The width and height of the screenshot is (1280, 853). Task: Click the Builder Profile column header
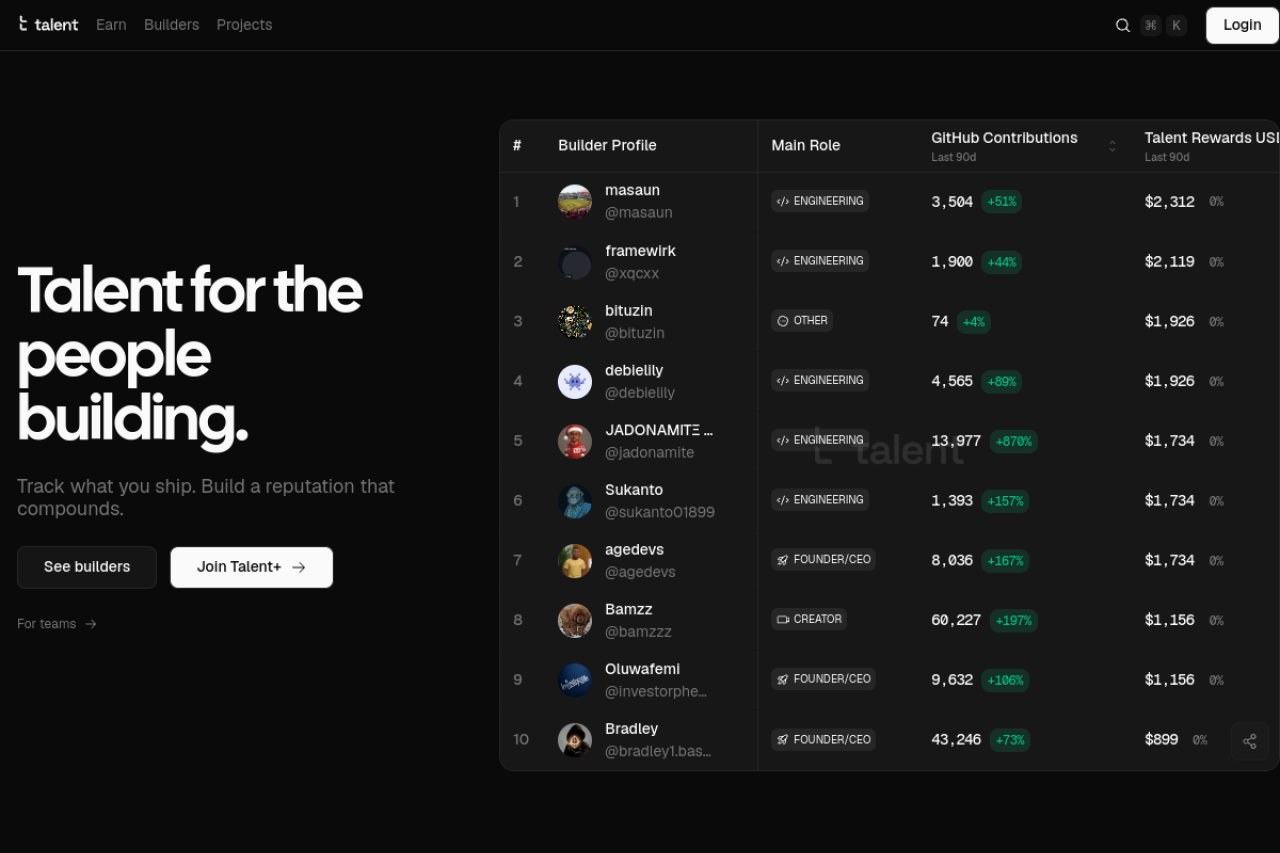[607, 145]
